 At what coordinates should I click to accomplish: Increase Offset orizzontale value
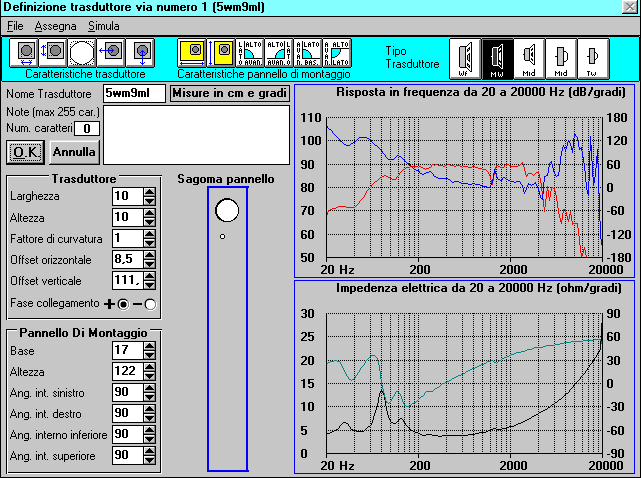pyautogui.click(x=150, y=255)
